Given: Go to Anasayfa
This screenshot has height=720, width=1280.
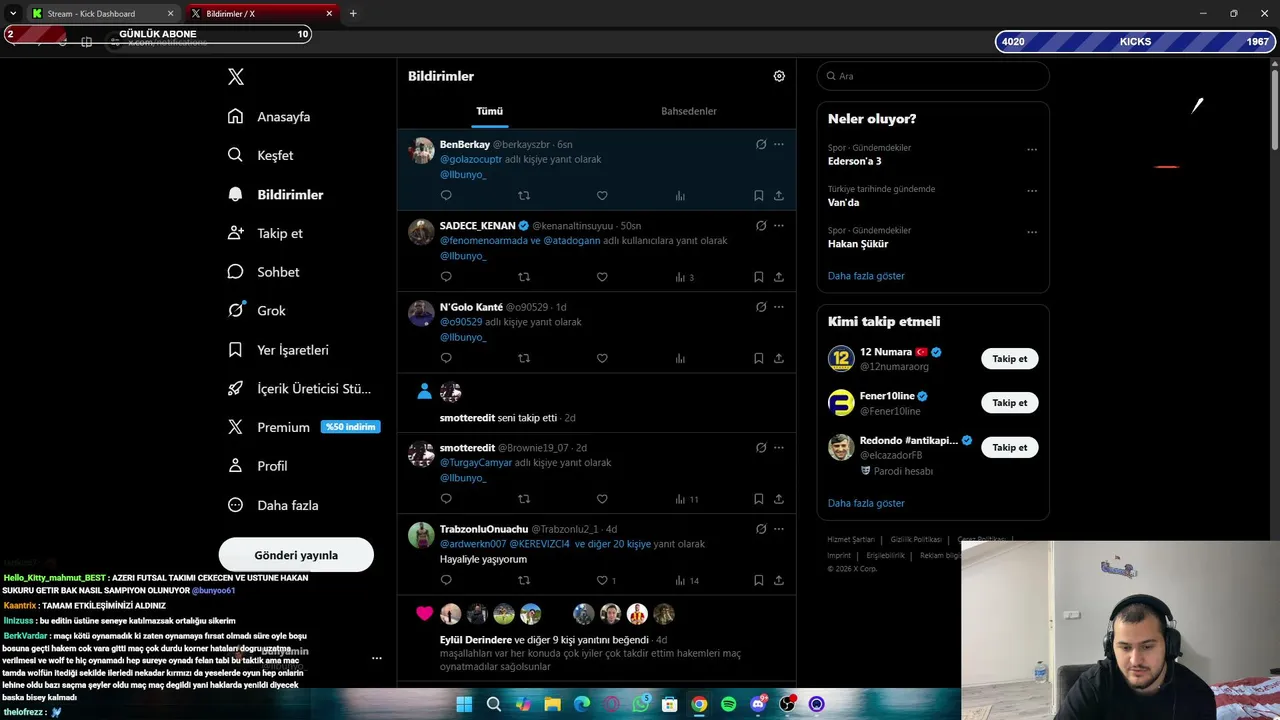Looking at the screenshot, I should (x=270, y=117).
